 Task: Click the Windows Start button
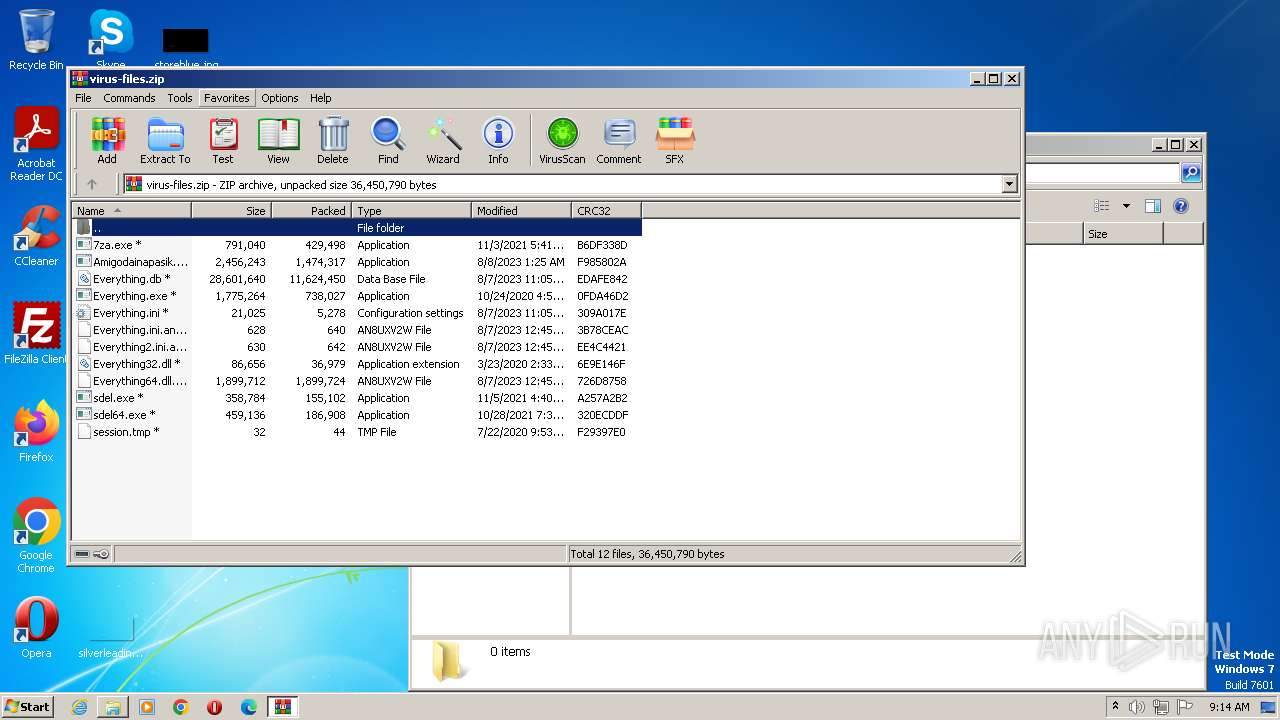(x=28, y=706)
